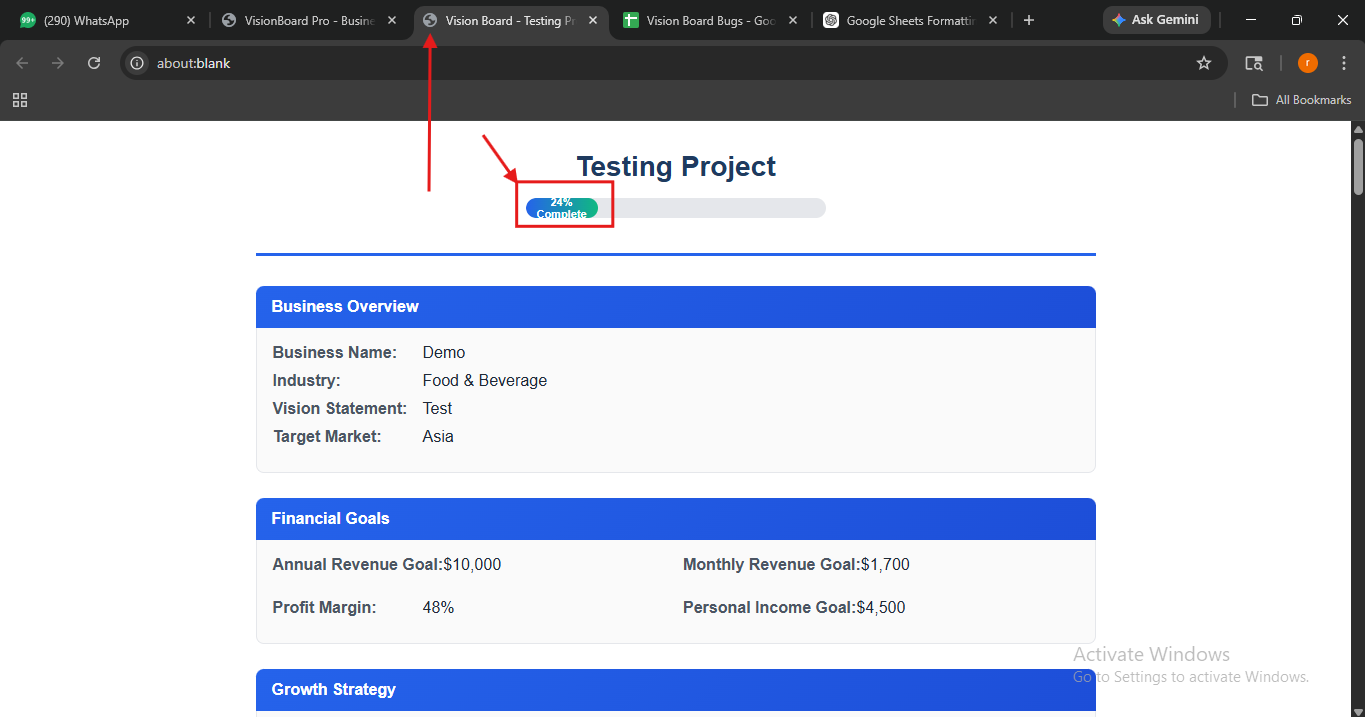Screen dimensions: 1365x717
Task: Minimize the Chrome window
Action: click(x=1250, y=20)
